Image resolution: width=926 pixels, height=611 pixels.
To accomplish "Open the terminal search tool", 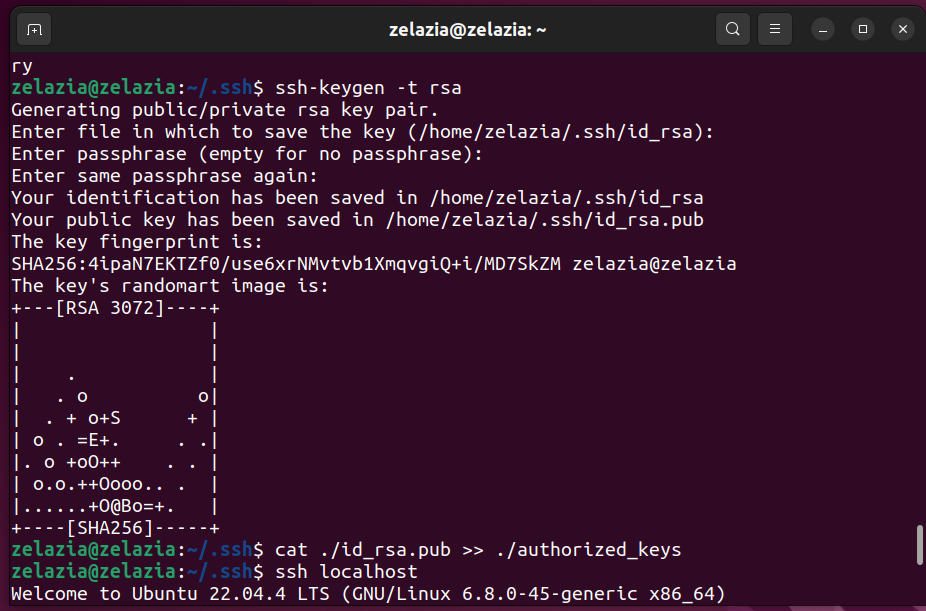I will [x=732, y=29].
